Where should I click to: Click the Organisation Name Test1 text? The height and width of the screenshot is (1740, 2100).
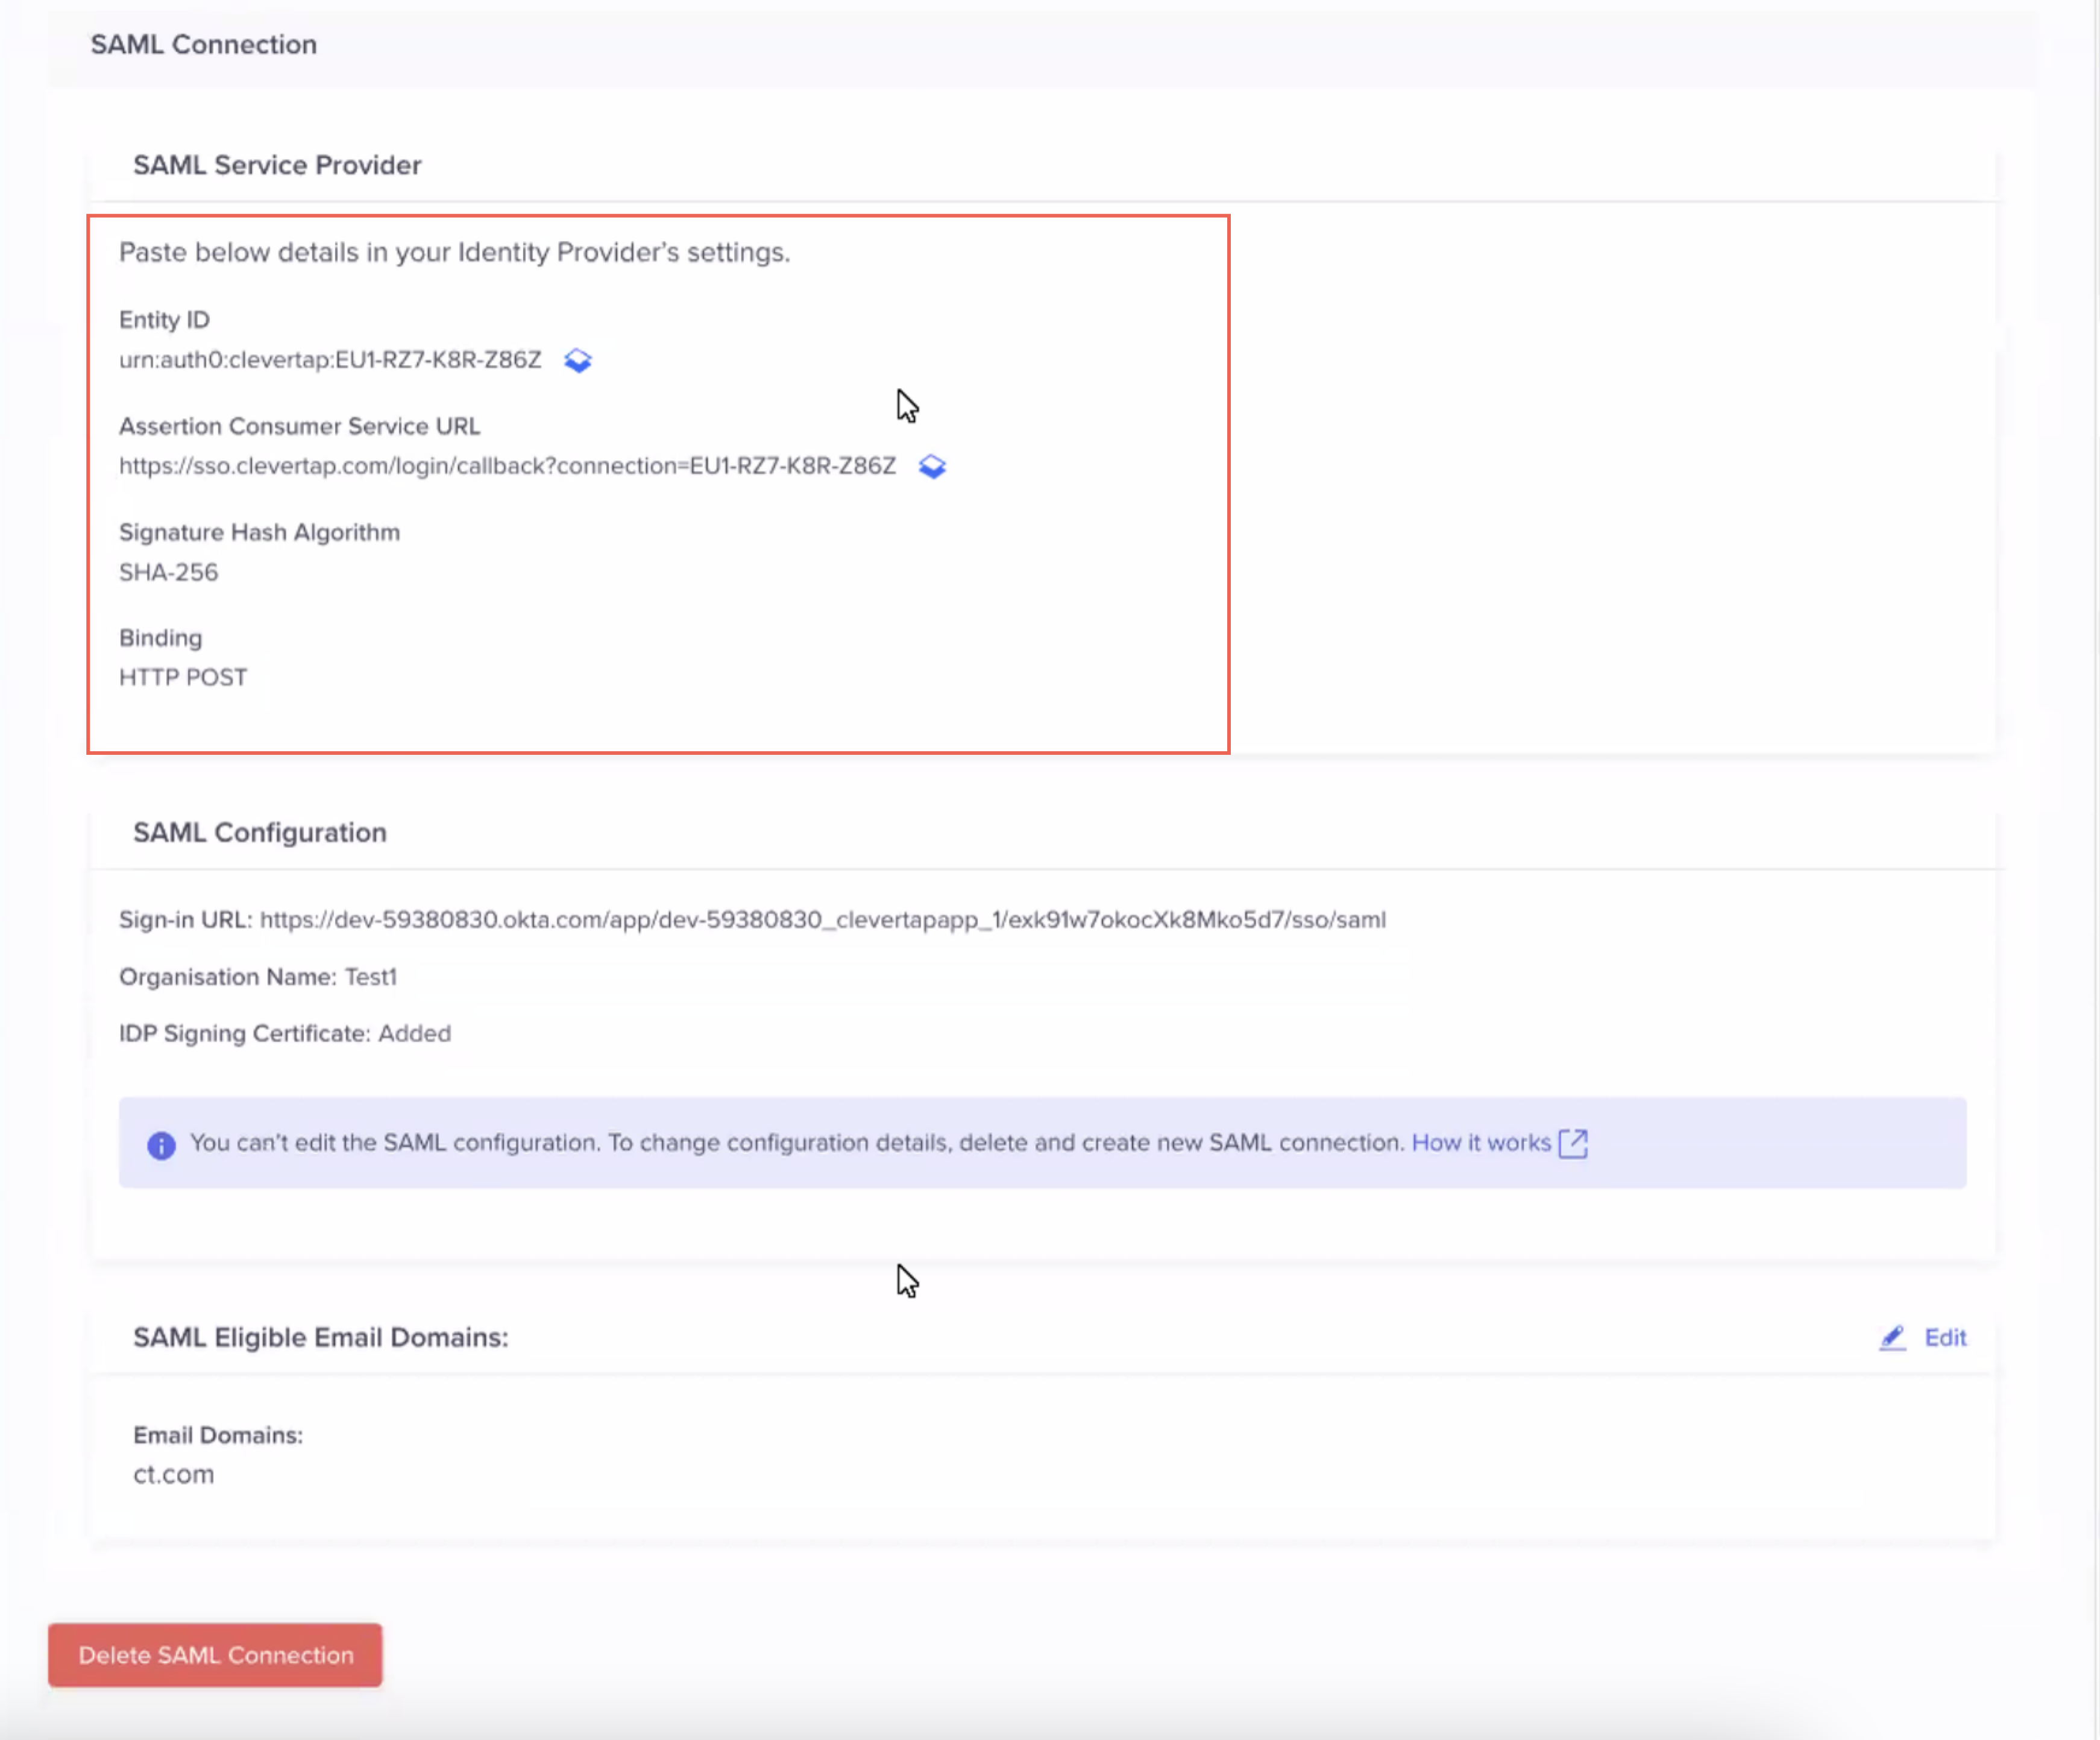pos(258,977)
